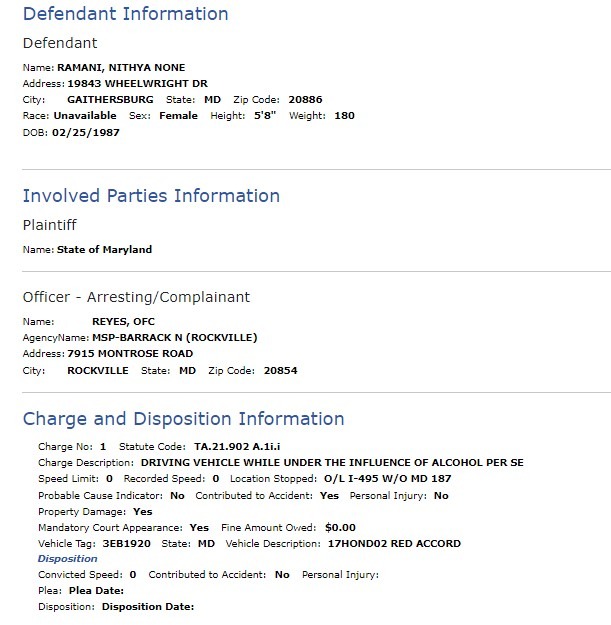This screenshot has width=611, height=625.
Task: Click plaintiff name State of Maryland
Action: (104, 250)
